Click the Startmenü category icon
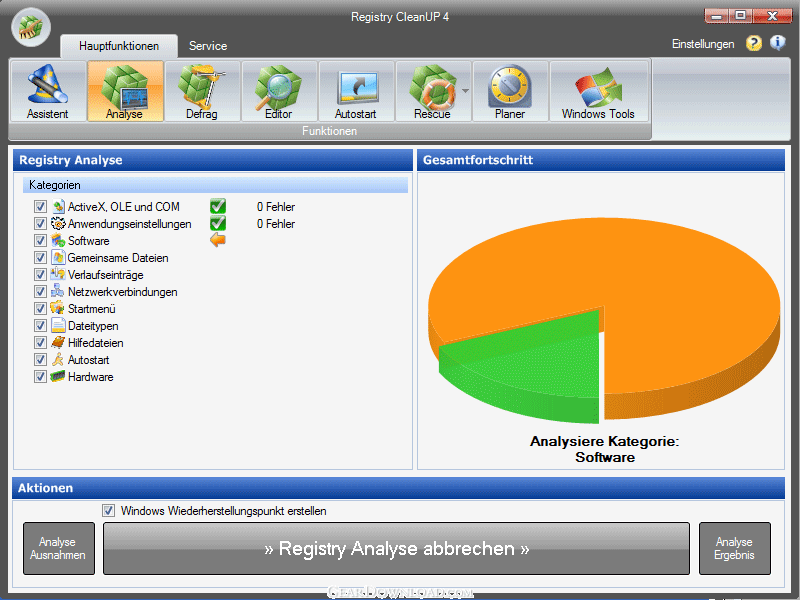This screenshot has height=600, width=800. tap(58, 309)
